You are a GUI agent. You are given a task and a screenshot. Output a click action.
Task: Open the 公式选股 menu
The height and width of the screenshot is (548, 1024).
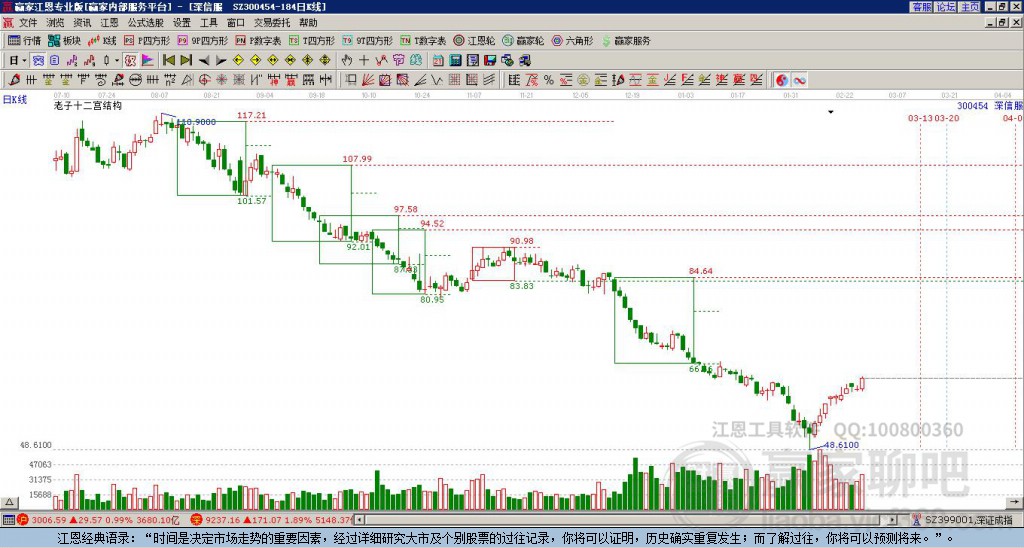click(x=145, y=23)
